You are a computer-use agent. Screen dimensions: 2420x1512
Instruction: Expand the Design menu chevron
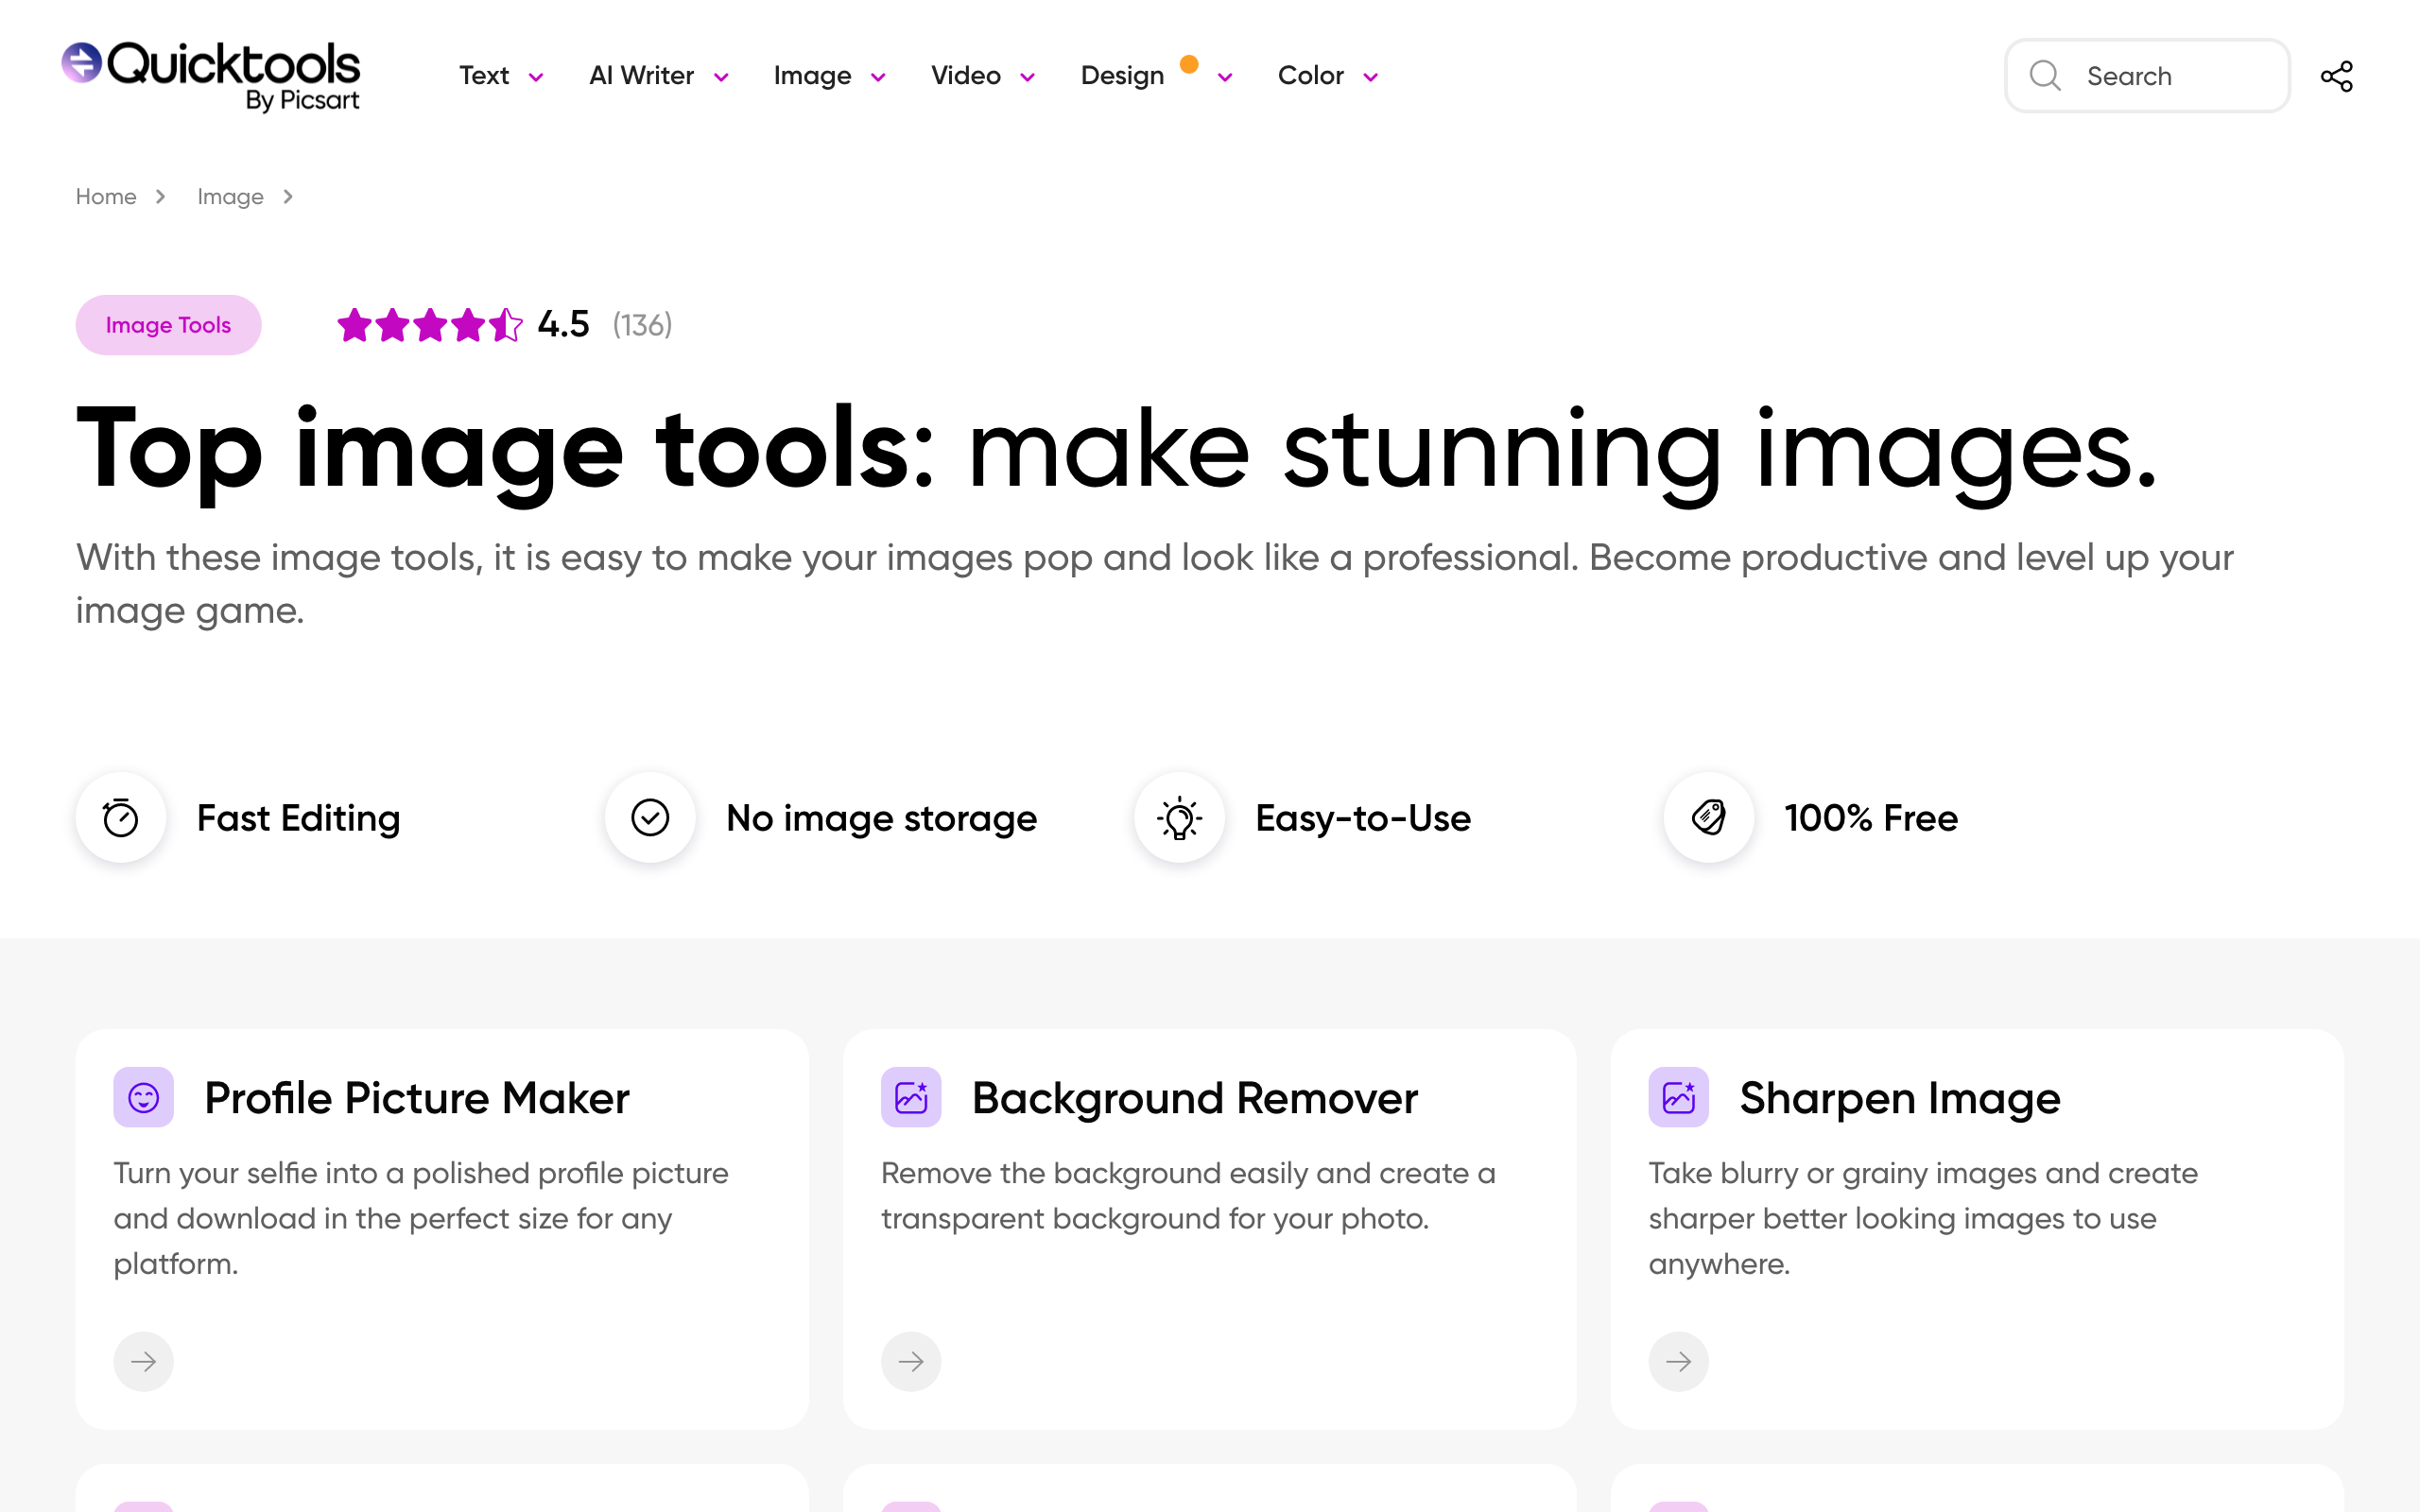(1225, 77)
